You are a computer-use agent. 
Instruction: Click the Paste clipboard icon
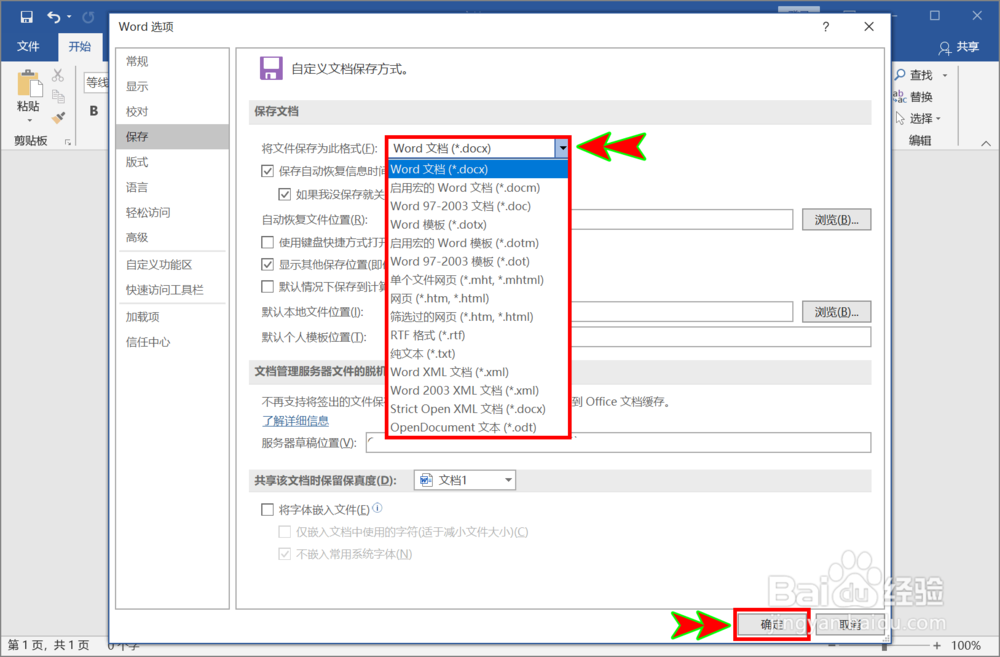point(28,83)
